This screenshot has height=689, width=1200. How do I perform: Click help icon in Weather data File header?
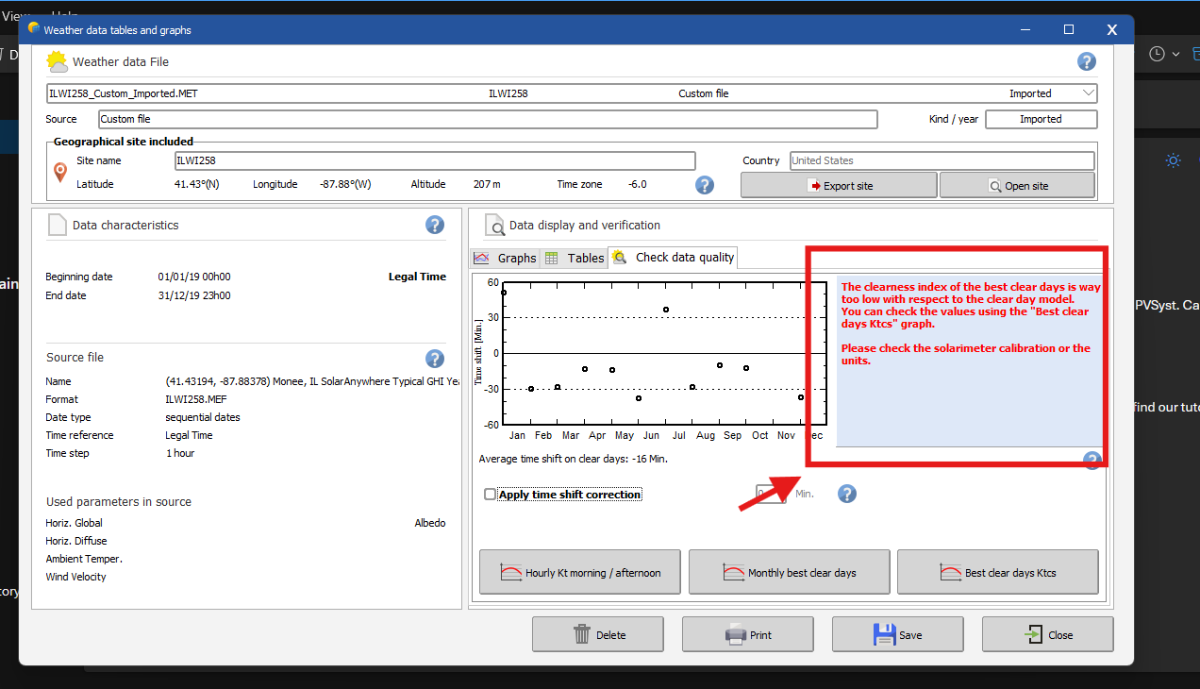pos(1086,62)
